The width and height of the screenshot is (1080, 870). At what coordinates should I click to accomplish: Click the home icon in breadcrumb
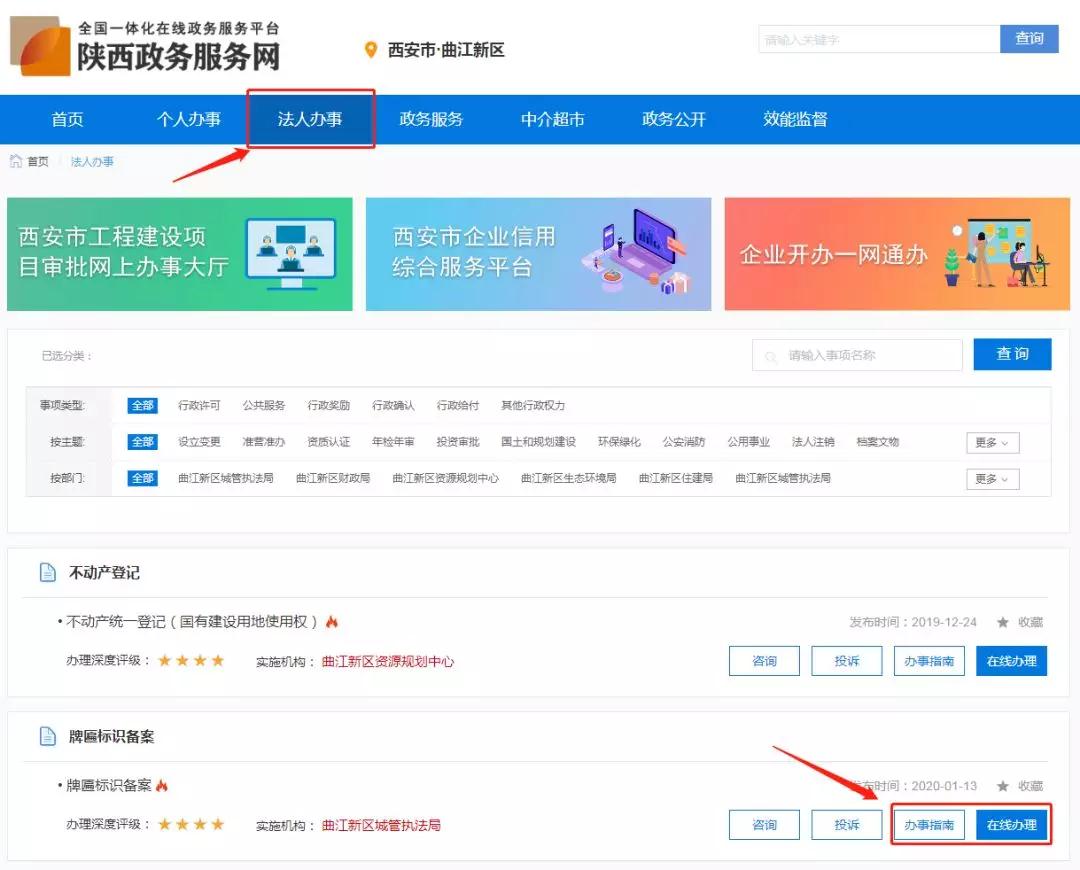coord(16,161)
